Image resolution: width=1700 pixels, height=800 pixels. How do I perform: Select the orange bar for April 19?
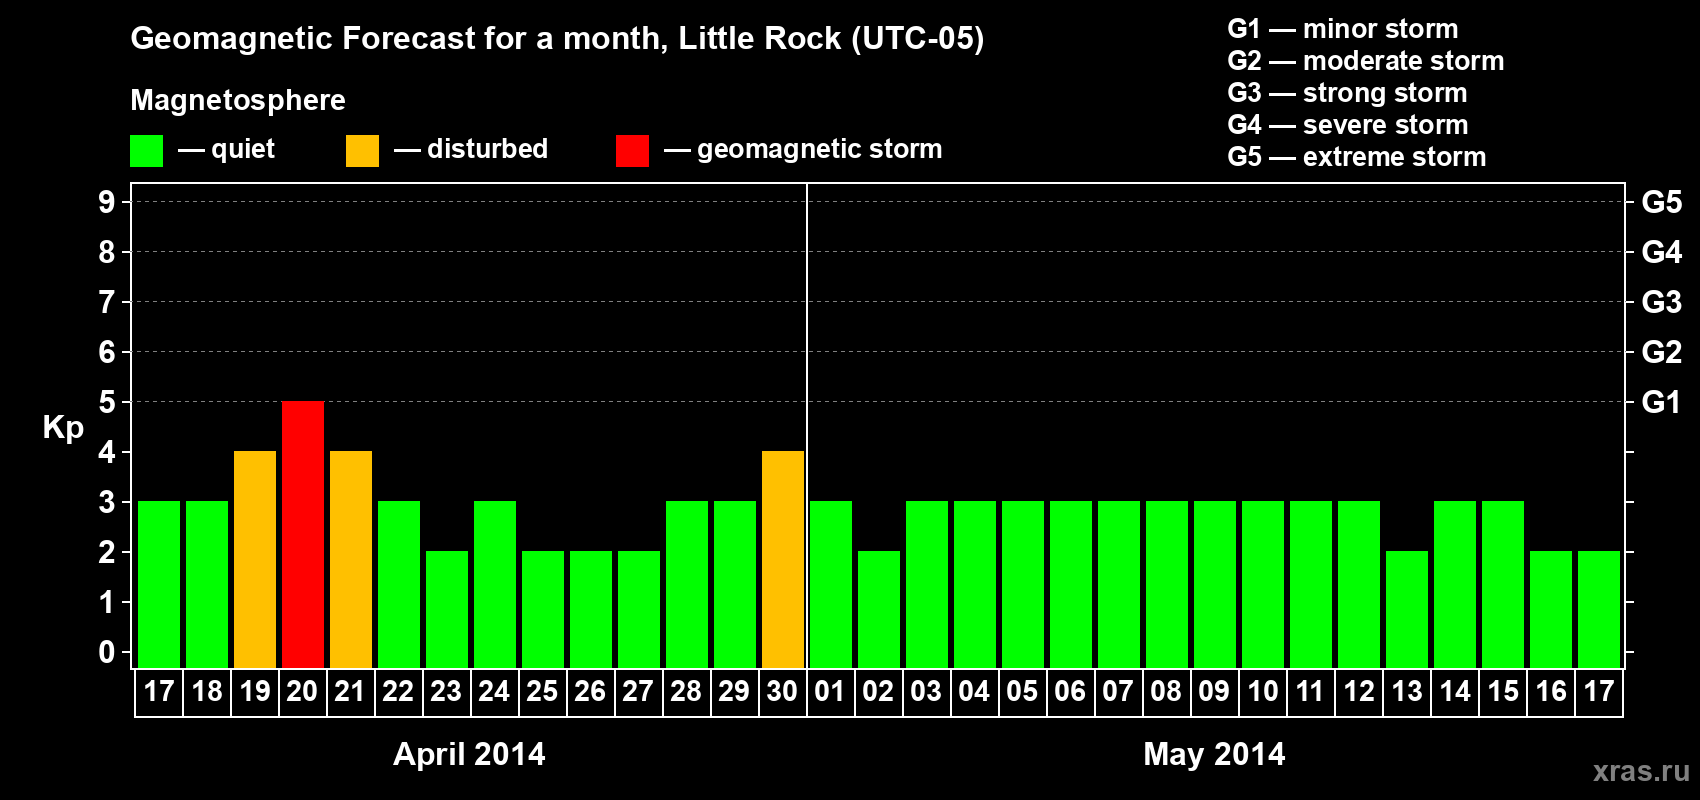coord(255,559)
